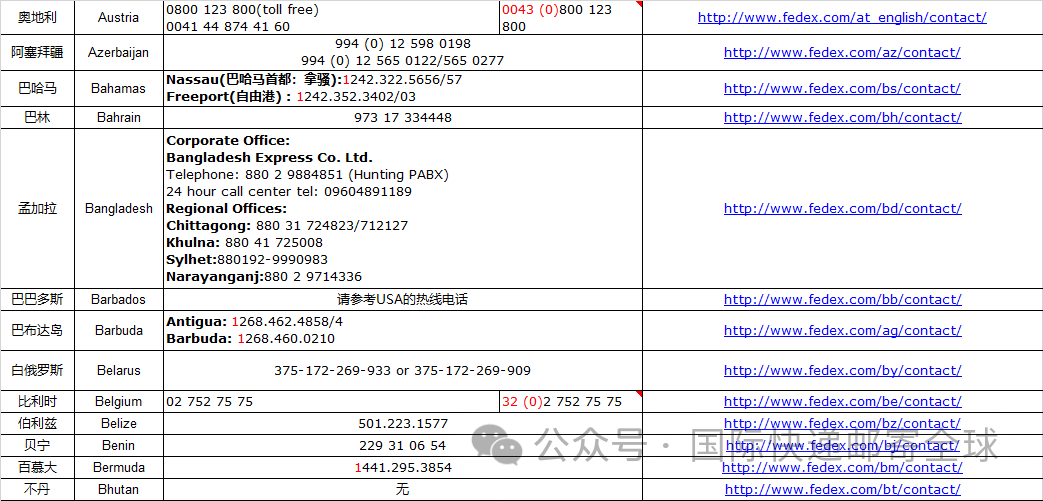Select the 贝宁 cell

pos(37,446)
